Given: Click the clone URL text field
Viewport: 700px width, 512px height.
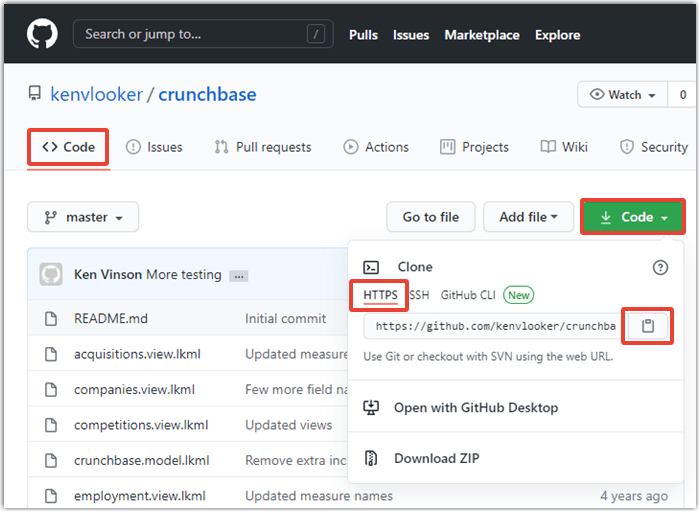Looking at the screenshot, I should (496, 326).
